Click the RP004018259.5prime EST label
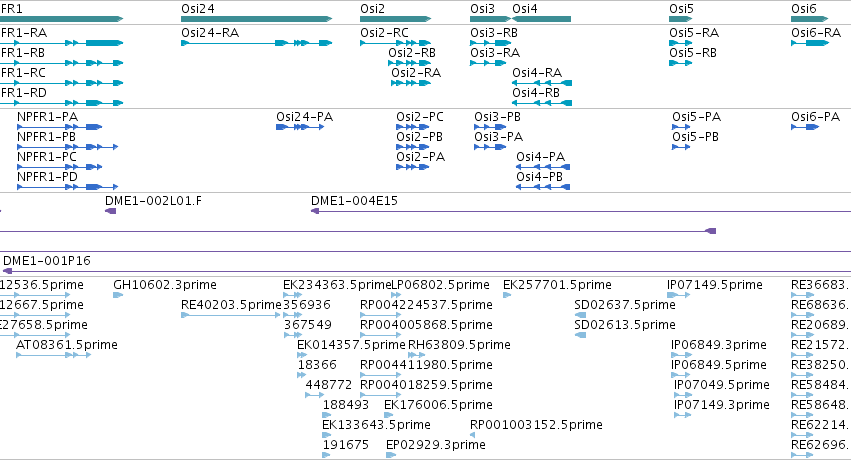Image resolution: width=851 pixels, height=460 pixels. coord(427,385)
